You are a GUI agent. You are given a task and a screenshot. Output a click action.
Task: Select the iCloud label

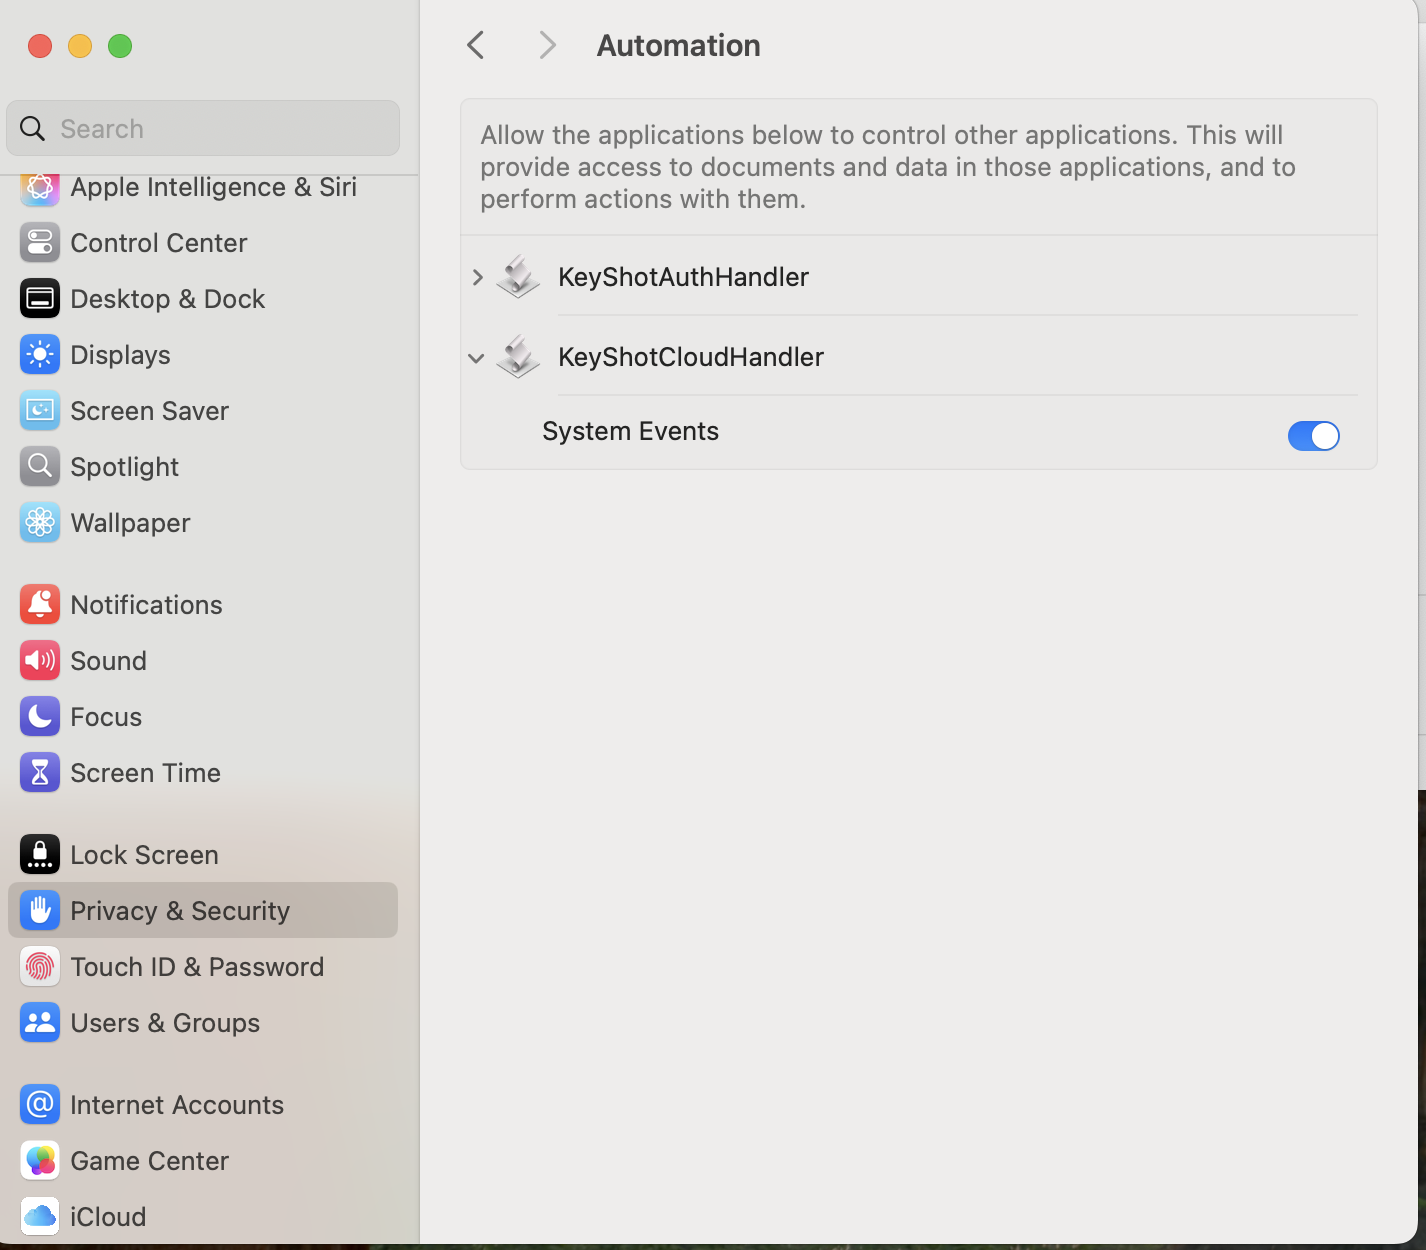[x=108, y=1217]
